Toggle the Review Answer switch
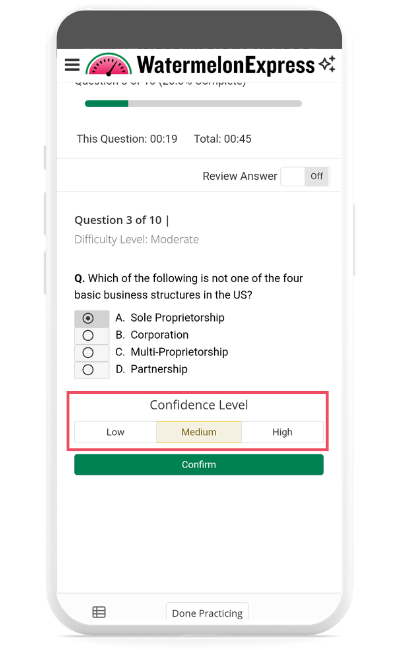This screenshot has height=650, width=400. pos(305,177)
